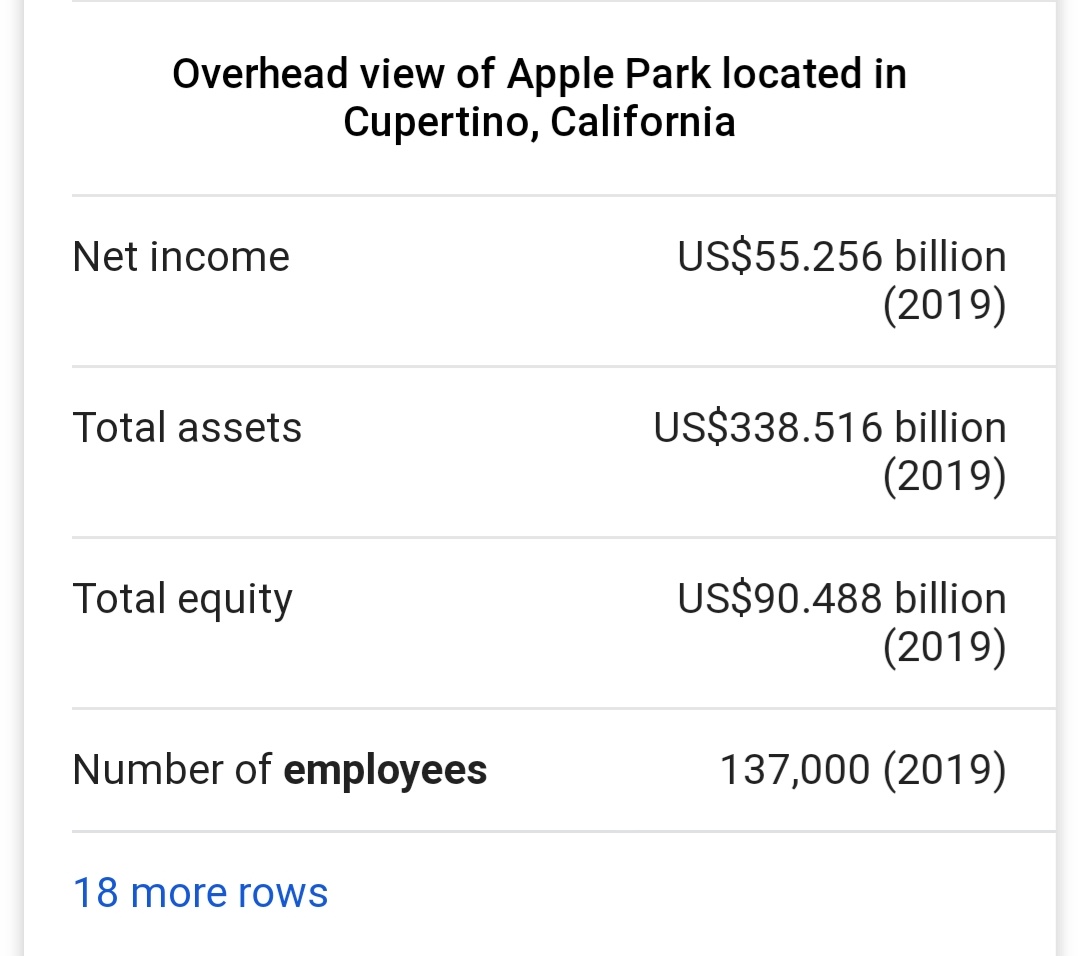
Task: Select the 'US$338.516 billion (2019)' value
Action: 830,451
